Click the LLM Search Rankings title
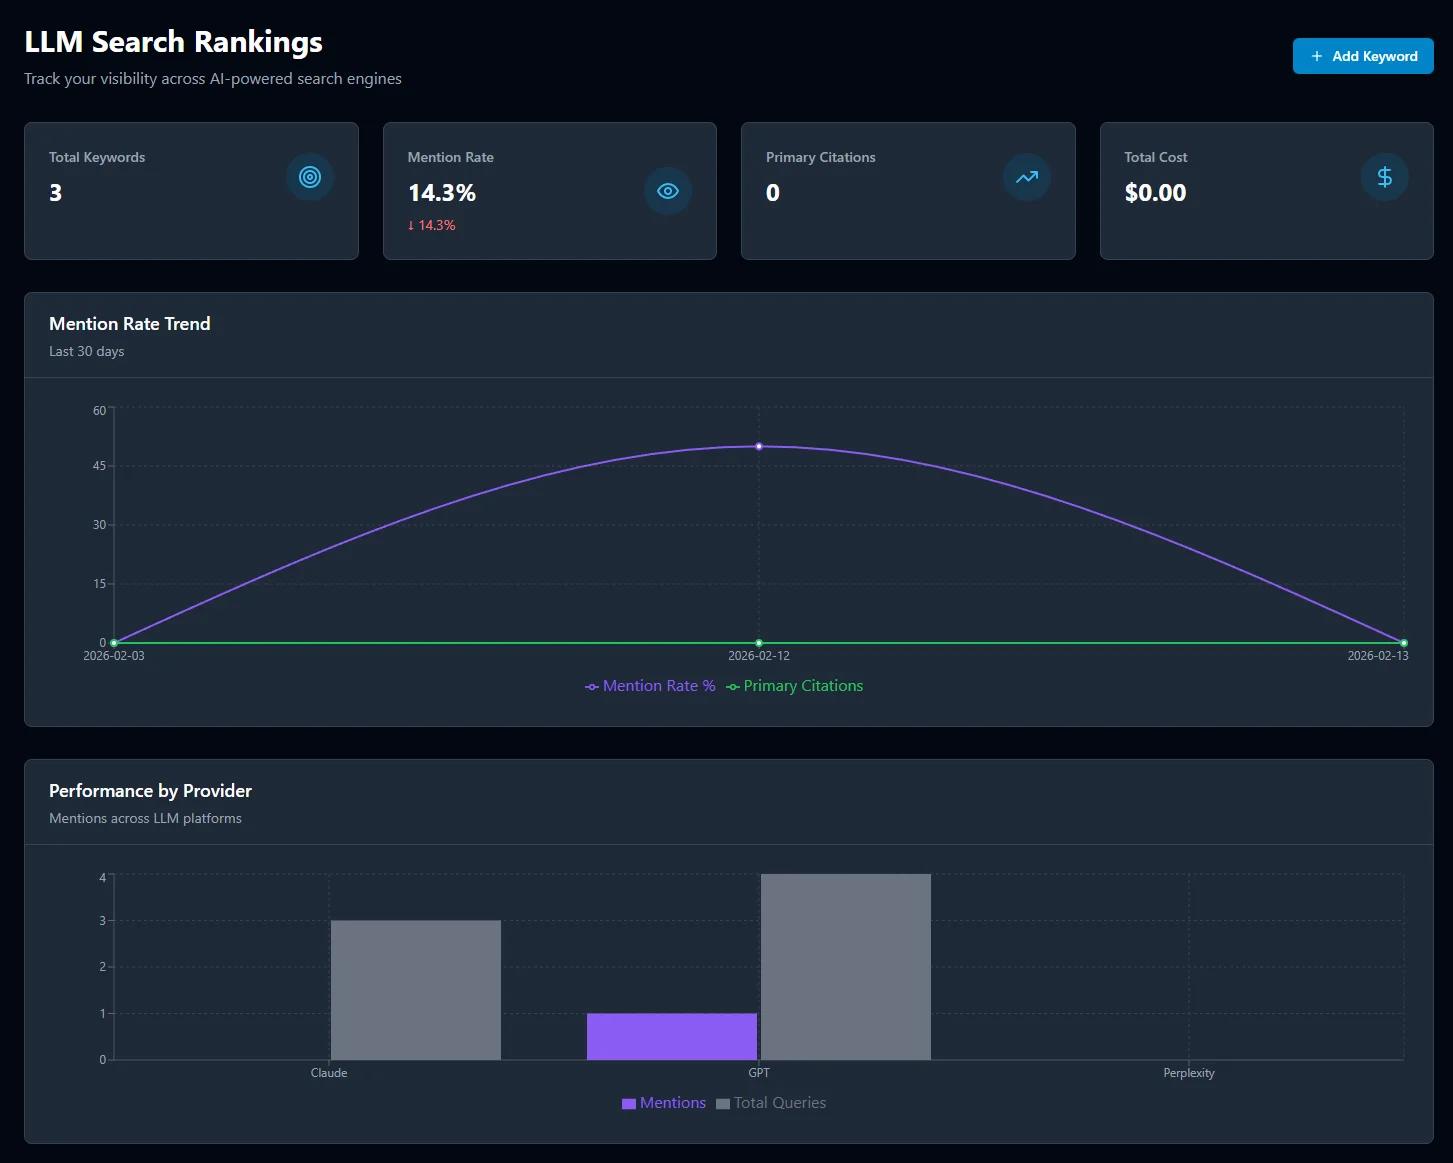This screenshot has width=1453, height=1163. [172, 42]
